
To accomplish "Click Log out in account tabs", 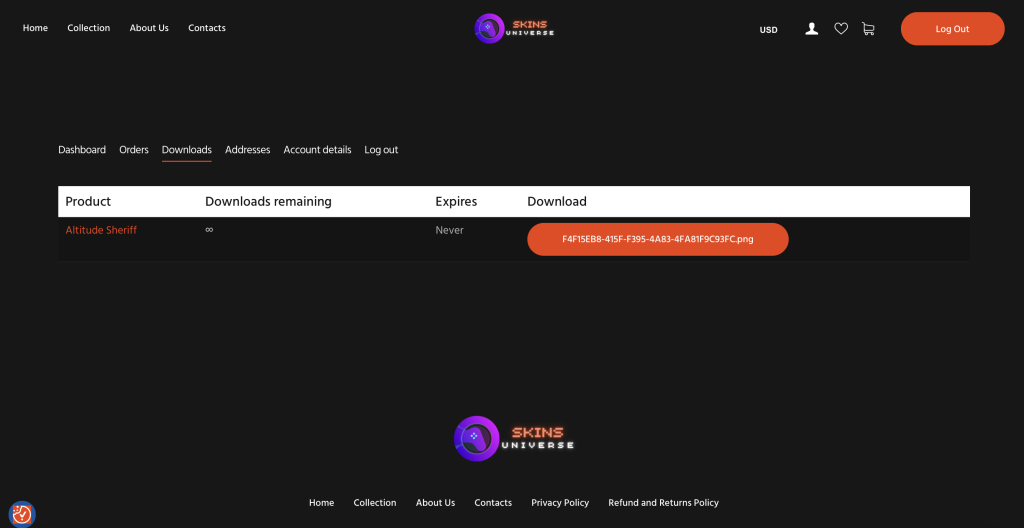I will pos(381,150).
